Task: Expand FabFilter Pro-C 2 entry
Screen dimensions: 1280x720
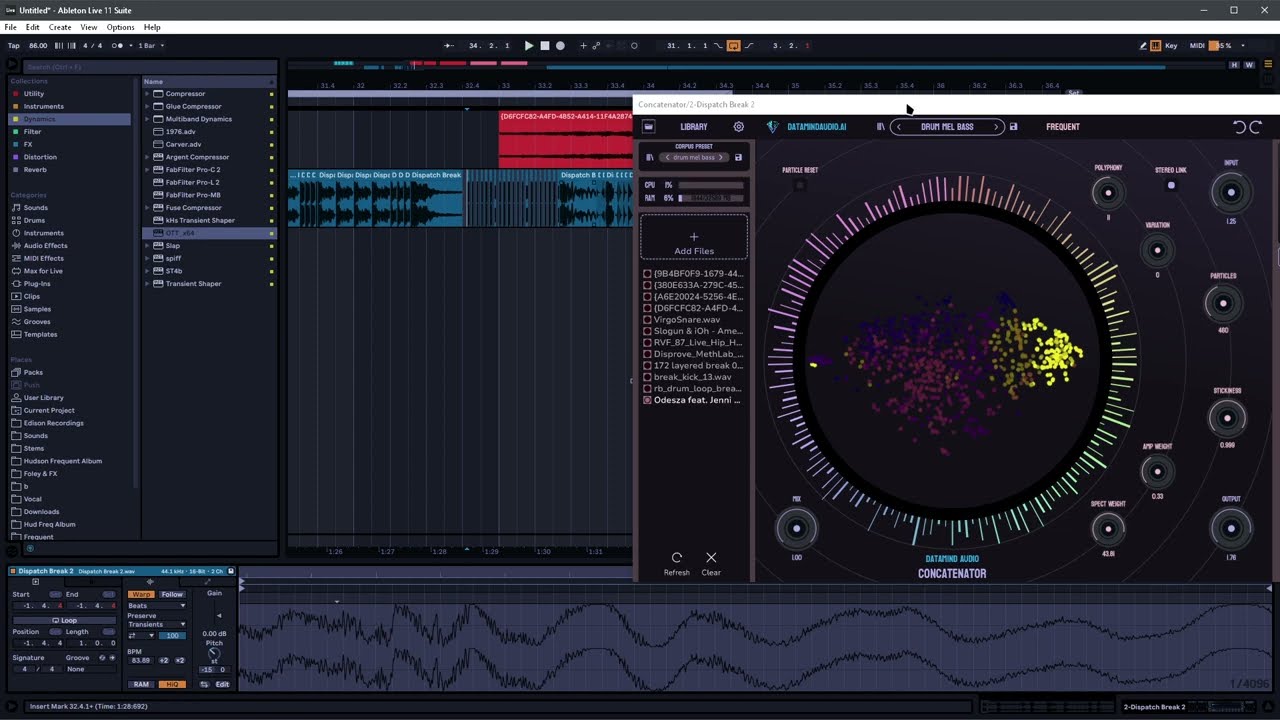Action: (147, 170)
